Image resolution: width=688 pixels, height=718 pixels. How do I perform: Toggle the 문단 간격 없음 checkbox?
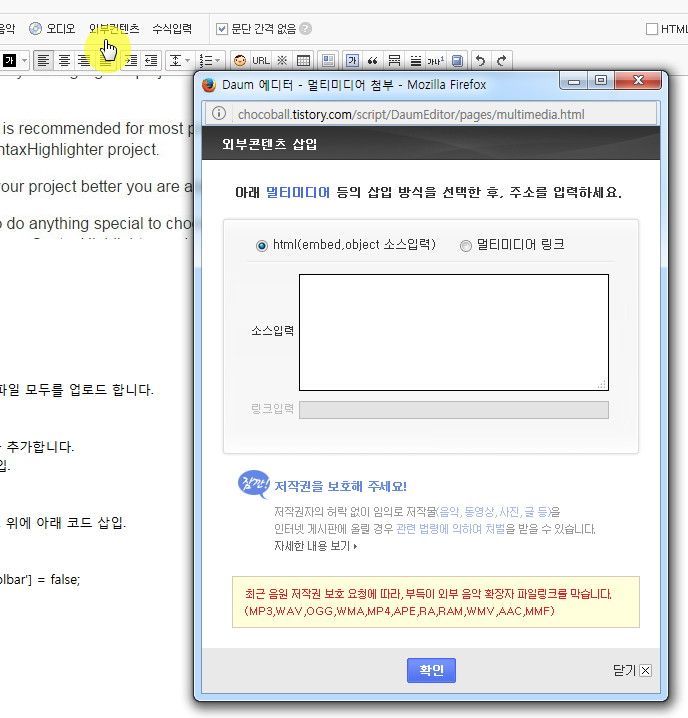[x=222, y=29]
